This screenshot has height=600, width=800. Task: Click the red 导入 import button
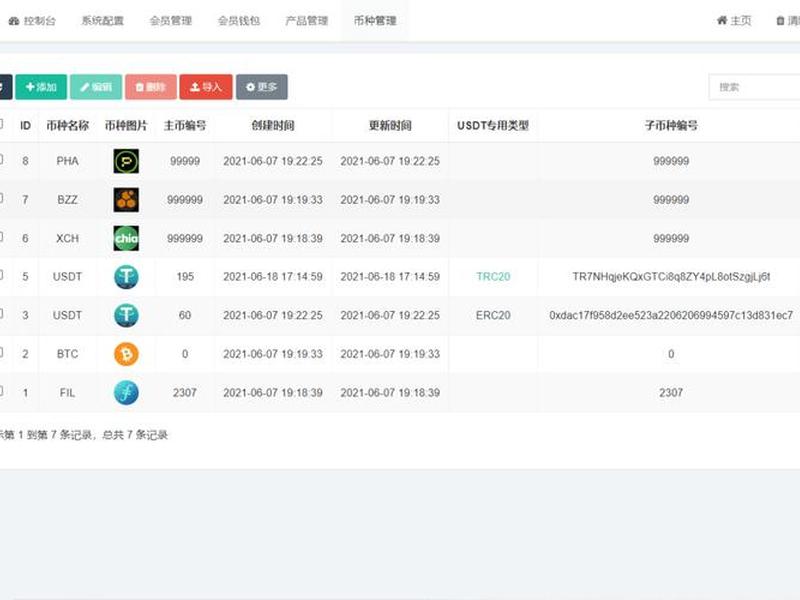[206, 87]
